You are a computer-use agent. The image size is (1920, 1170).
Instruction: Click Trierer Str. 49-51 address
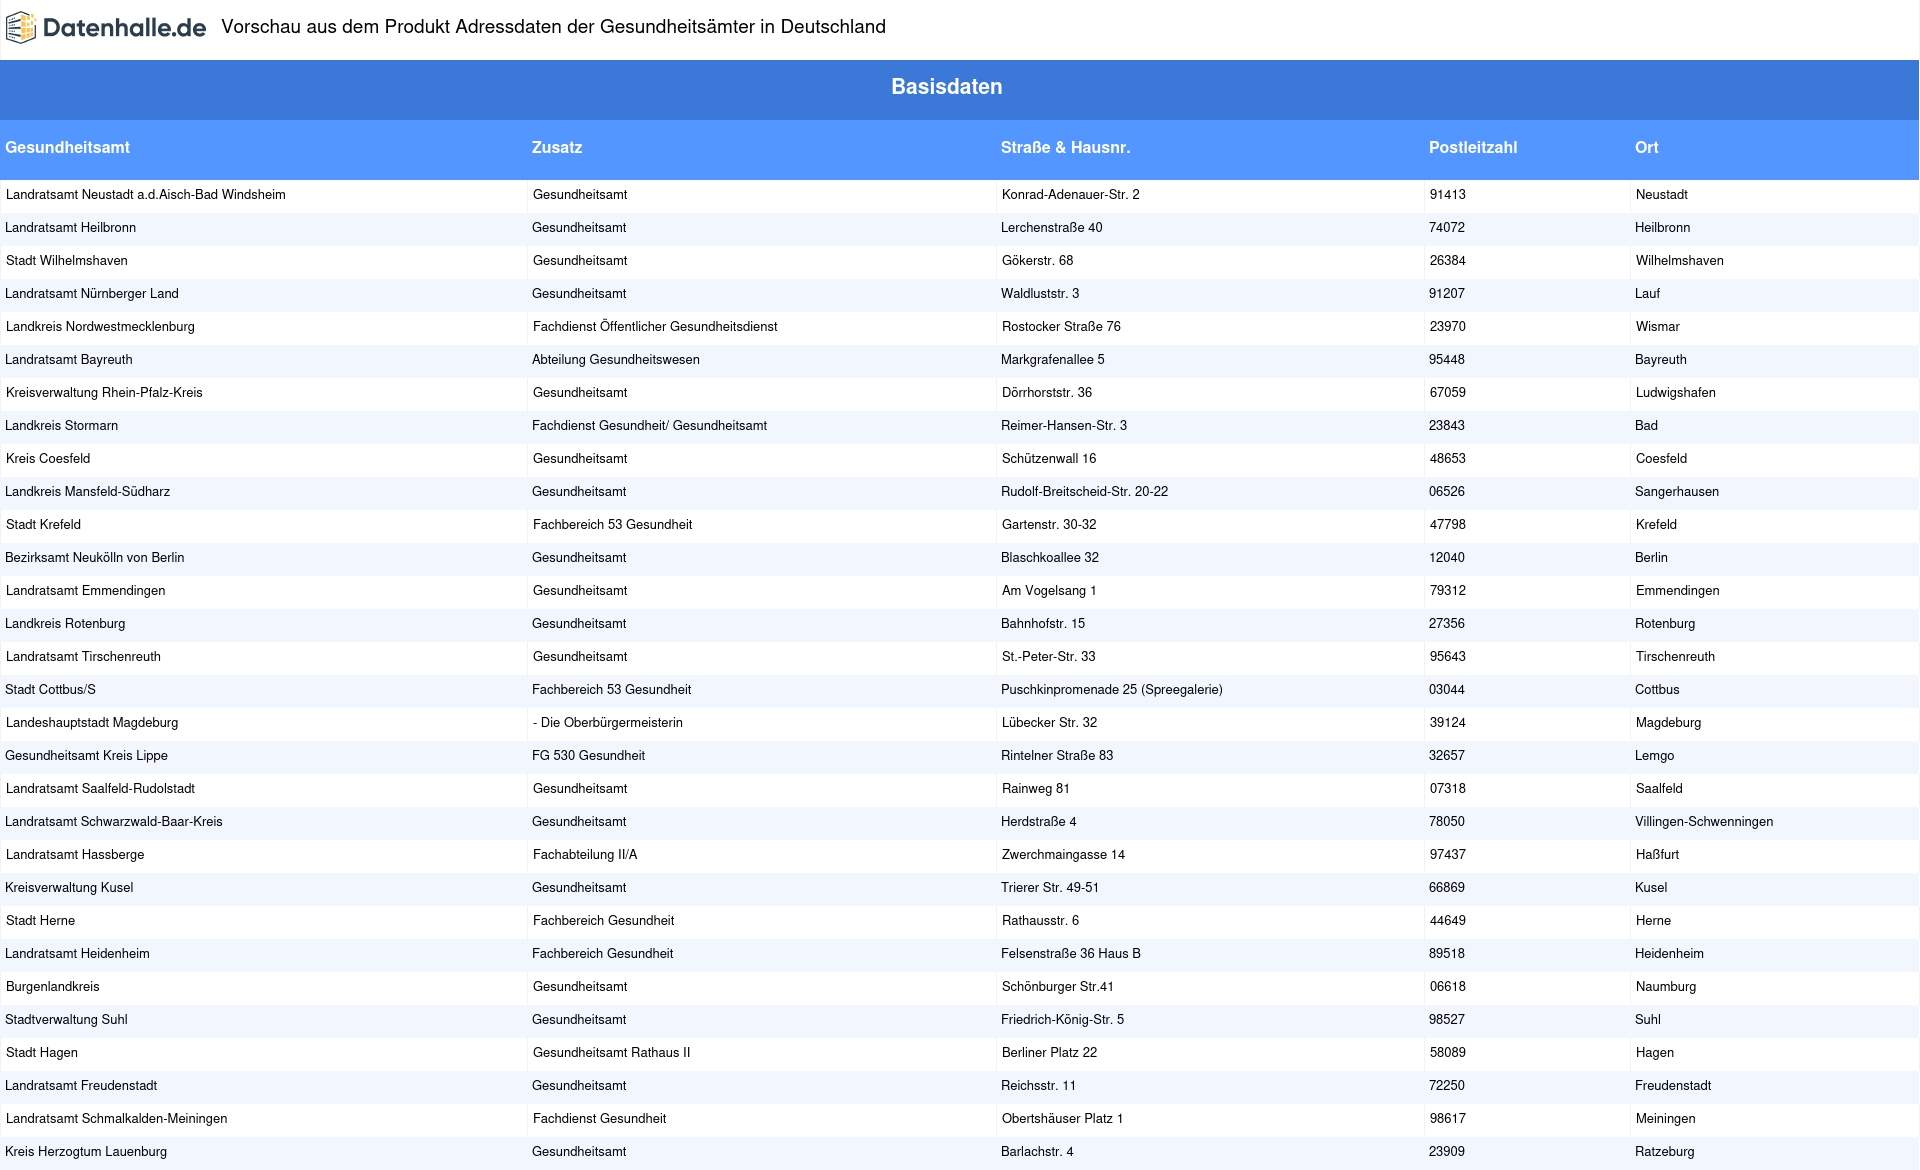pos(1050,888)
